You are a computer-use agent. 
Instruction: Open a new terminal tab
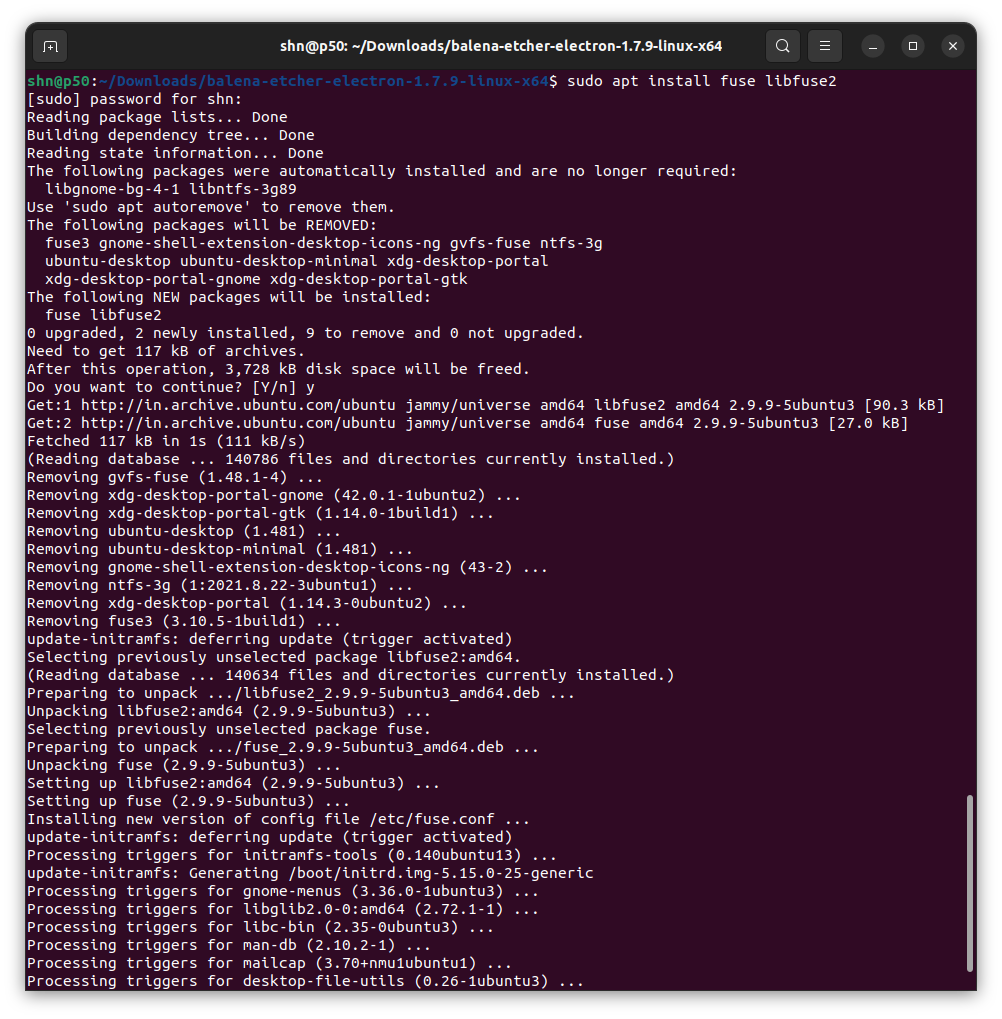click(50, 47)
